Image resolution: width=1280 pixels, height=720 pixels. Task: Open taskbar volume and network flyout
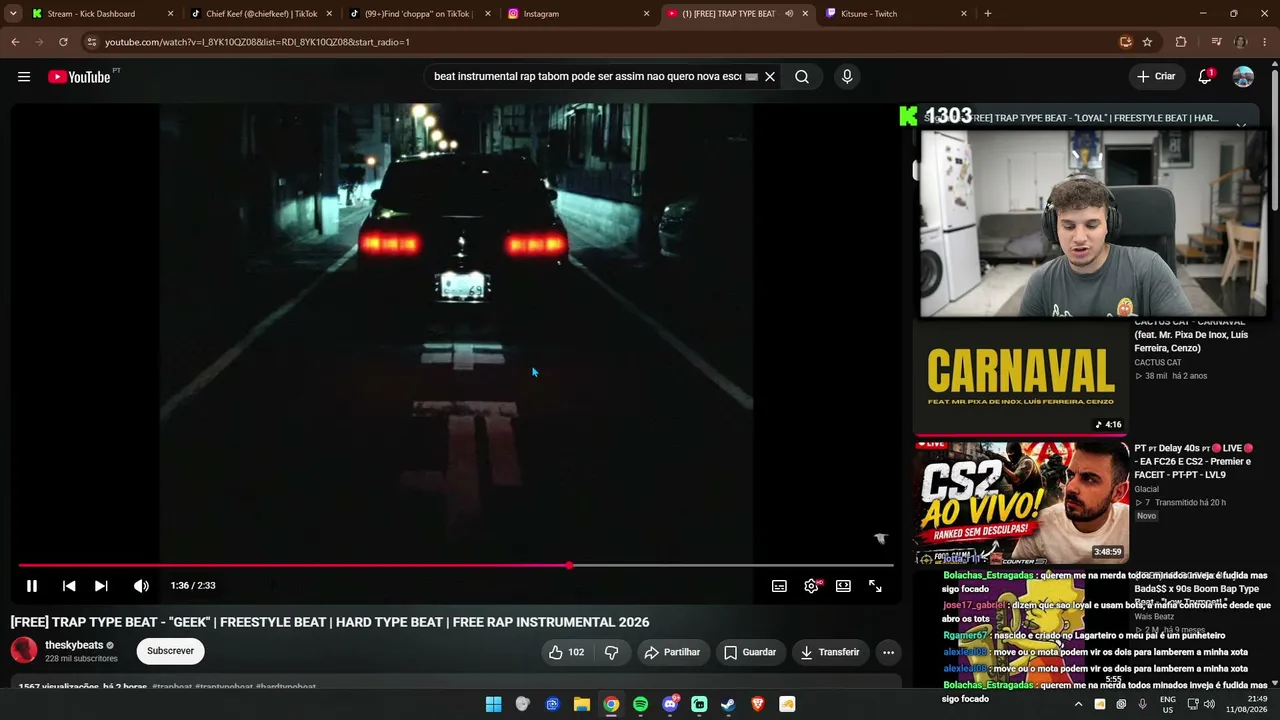(x=1201, y=704)
